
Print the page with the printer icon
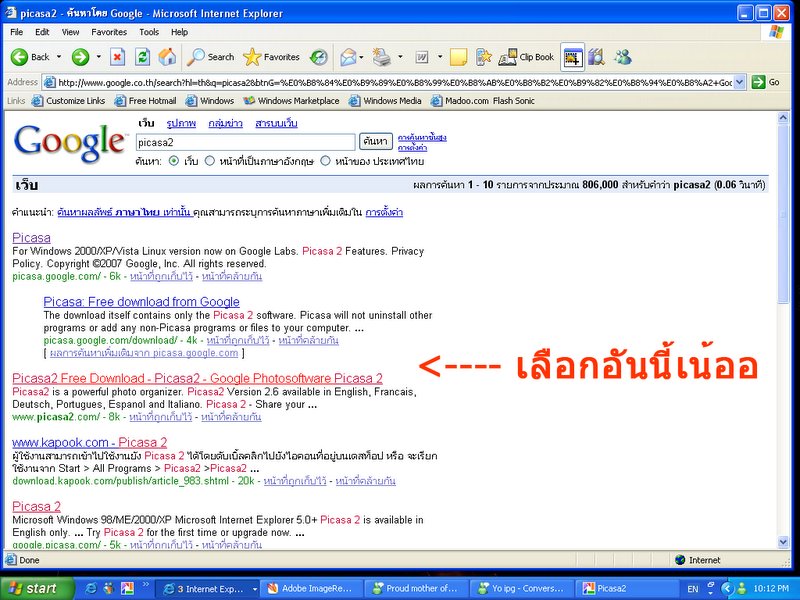(x=381, y=57)
